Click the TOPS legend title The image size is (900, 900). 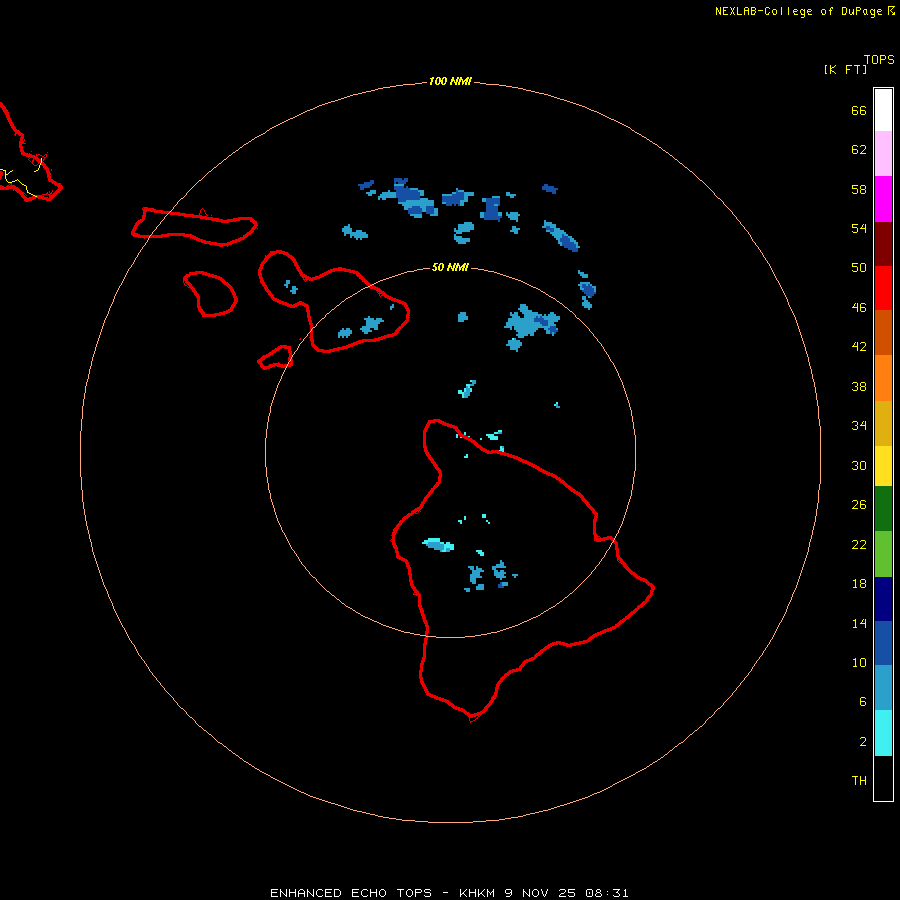click(x=879, y=60)
